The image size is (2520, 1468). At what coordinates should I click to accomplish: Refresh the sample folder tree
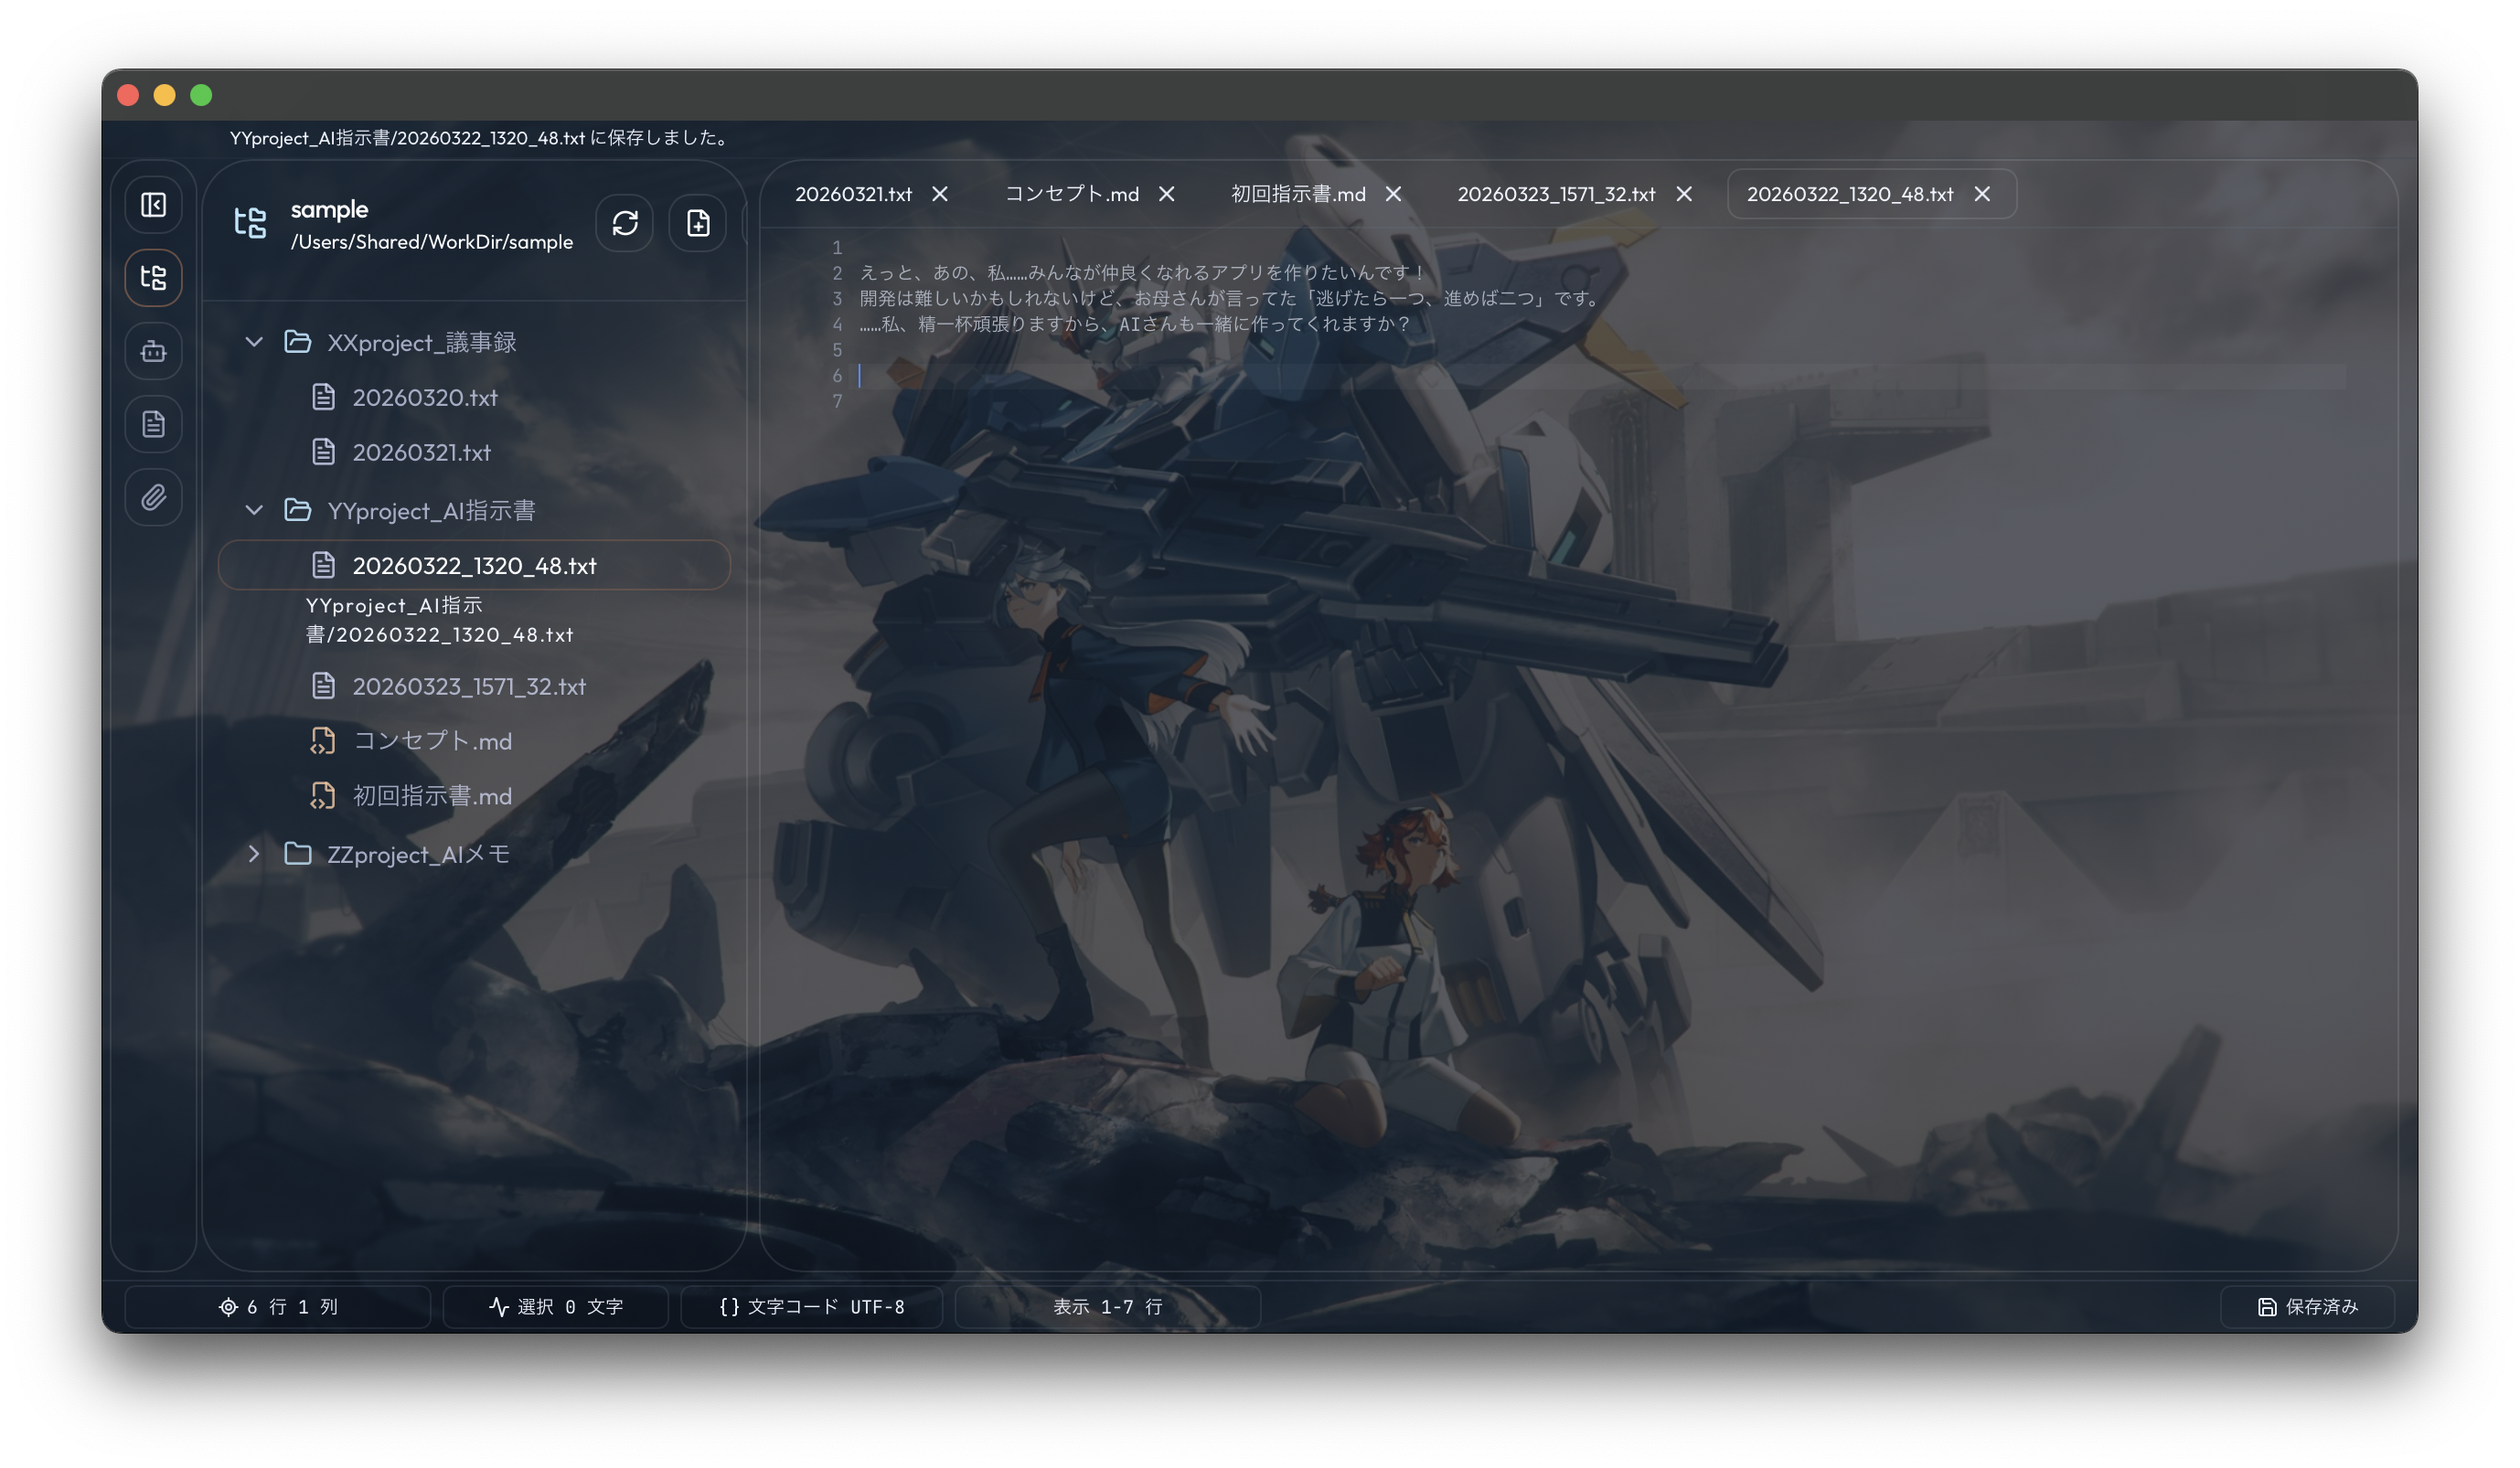pos(624,223)
